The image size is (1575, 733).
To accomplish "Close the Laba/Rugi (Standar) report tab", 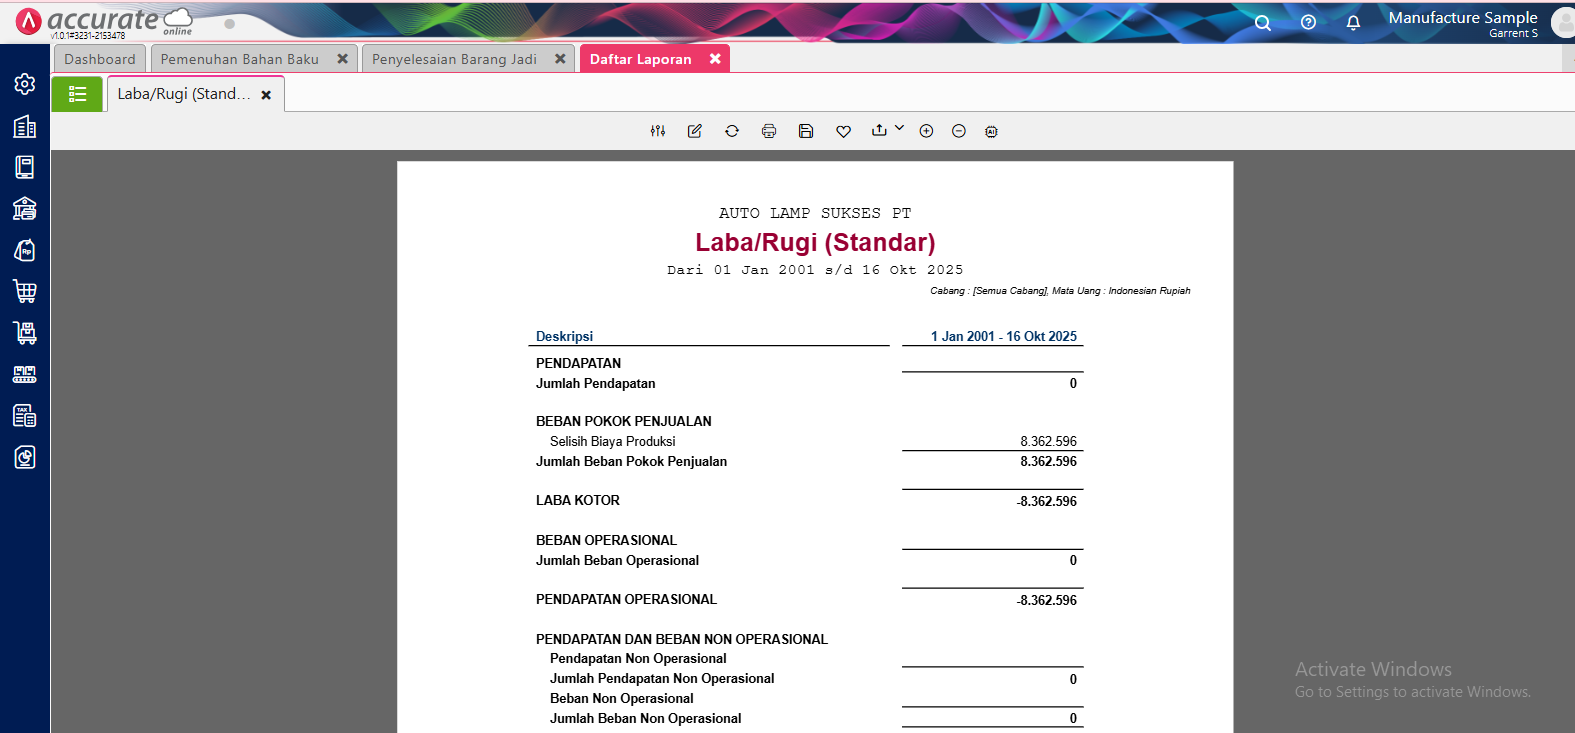I will 266,95.
